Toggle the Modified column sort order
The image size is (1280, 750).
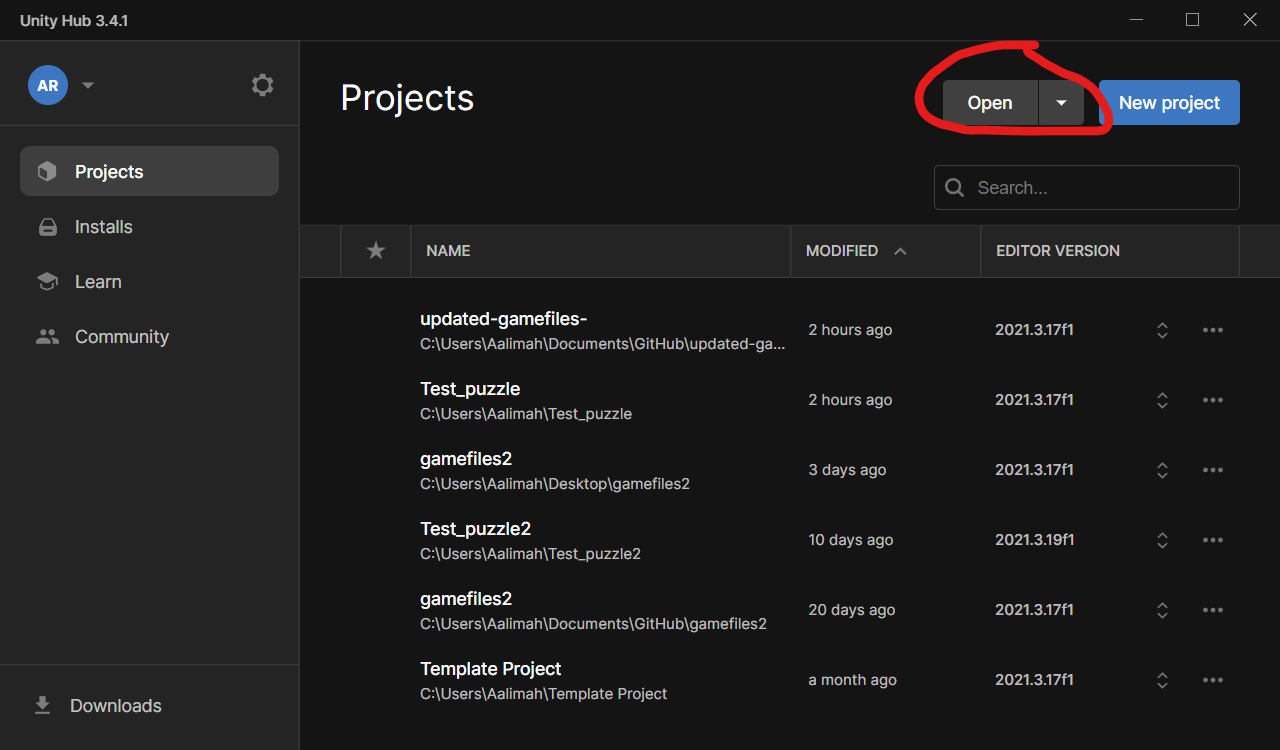point(842,251)
